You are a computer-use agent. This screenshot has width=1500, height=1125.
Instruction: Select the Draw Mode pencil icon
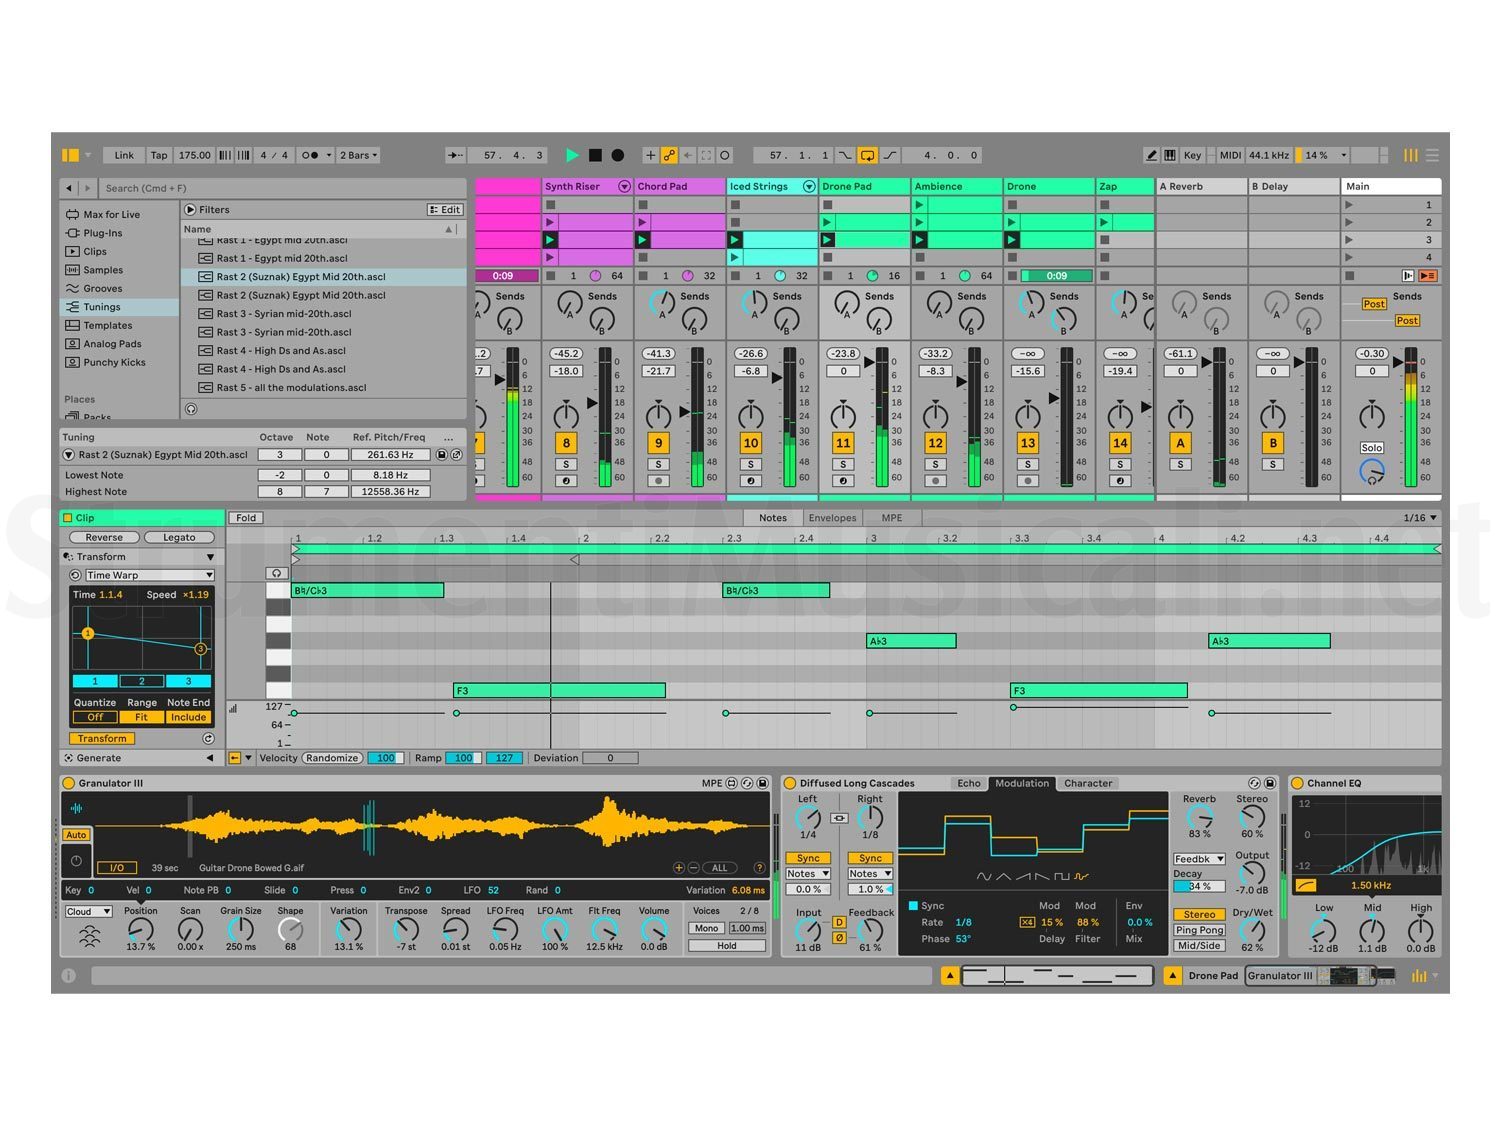tap(1151, 155)
